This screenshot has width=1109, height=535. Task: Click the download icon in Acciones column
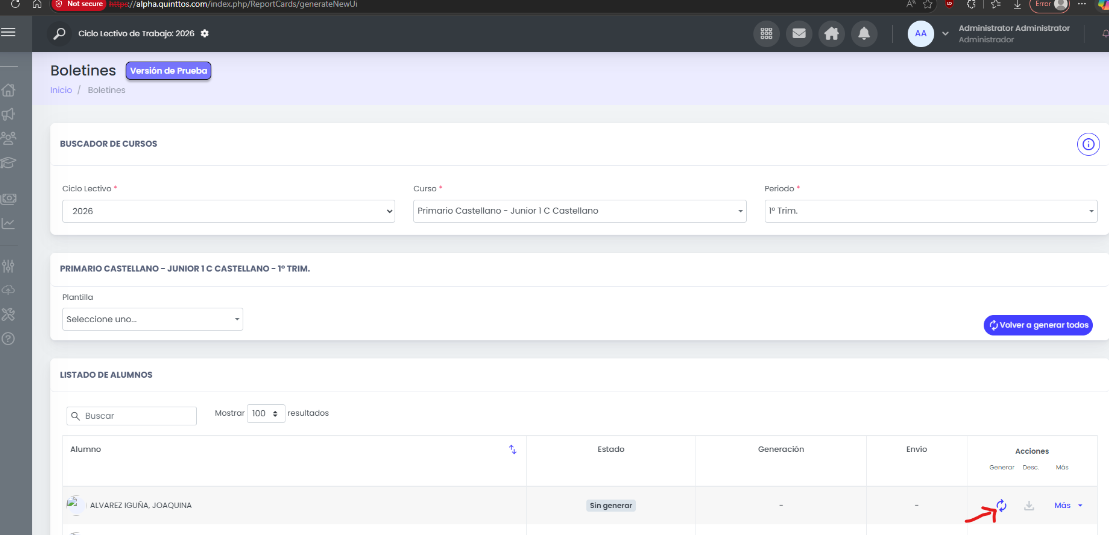click(1030, 505)
